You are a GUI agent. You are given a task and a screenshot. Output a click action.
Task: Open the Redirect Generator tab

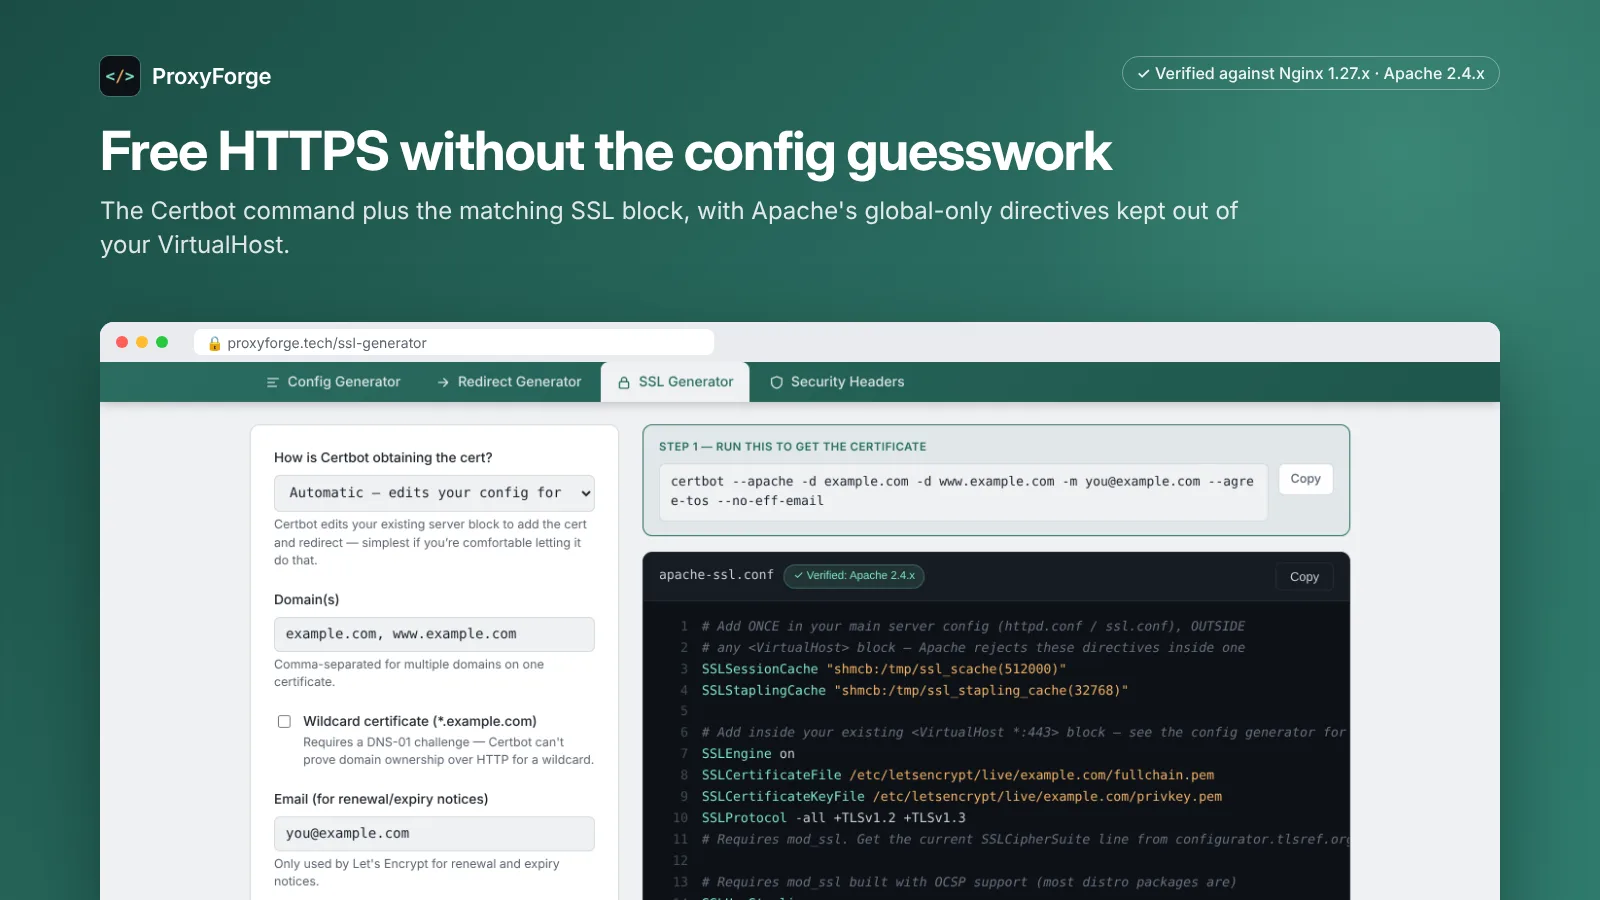pos(509,382)
